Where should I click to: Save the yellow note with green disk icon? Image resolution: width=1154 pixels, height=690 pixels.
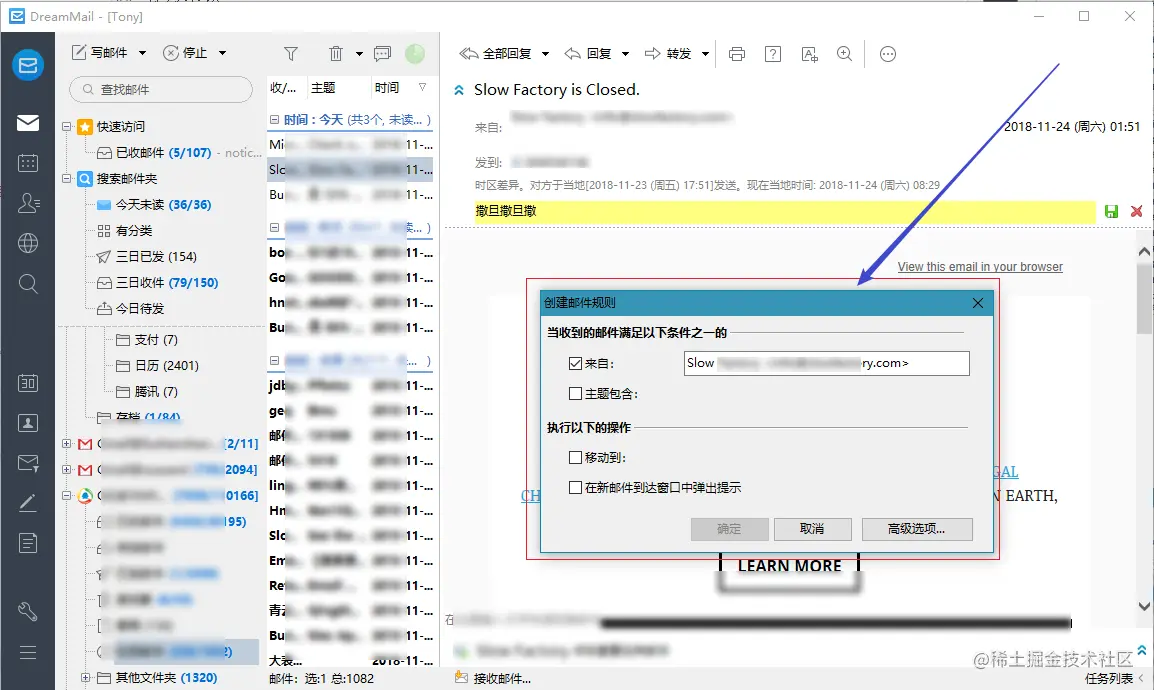(x=1111, y=211)
